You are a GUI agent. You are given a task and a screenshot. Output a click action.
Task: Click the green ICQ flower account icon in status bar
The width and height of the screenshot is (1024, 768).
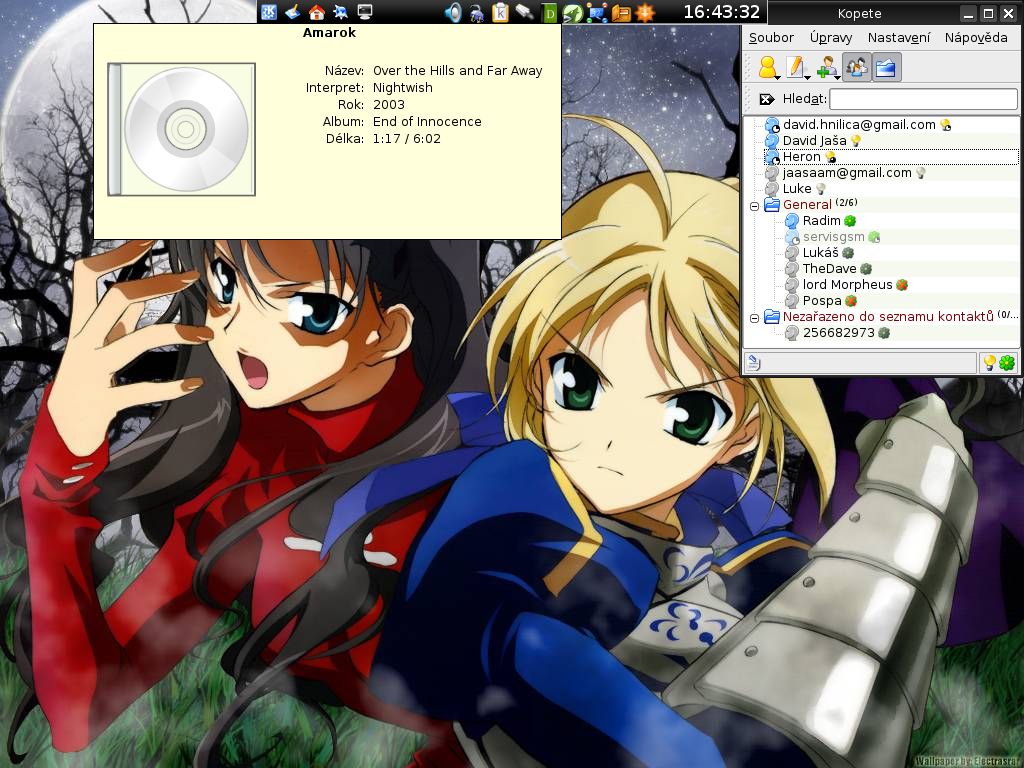1007,362
